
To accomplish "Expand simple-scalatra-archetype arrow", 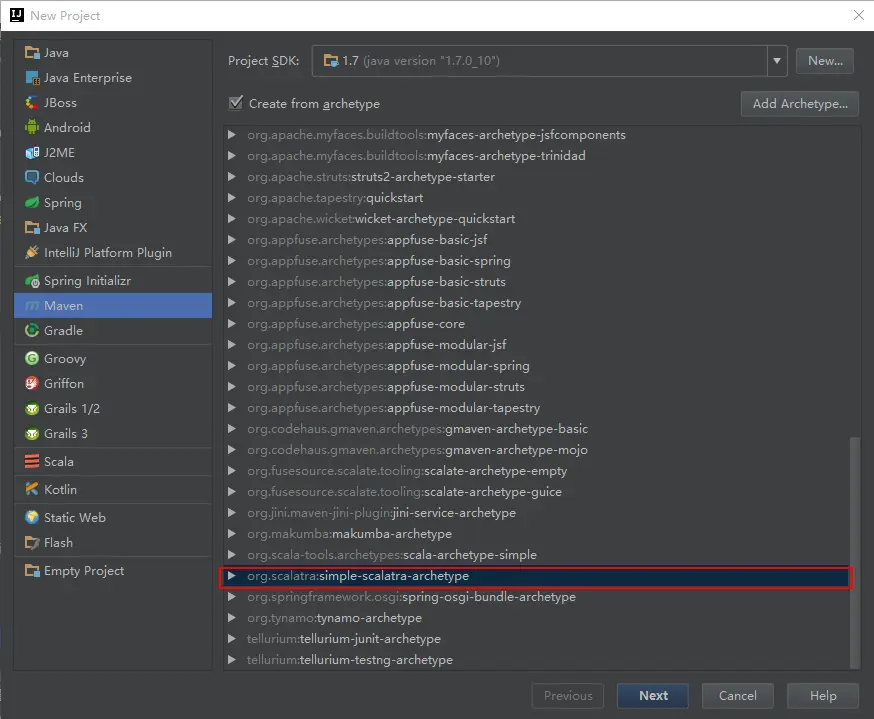I will tap(231, 576).
